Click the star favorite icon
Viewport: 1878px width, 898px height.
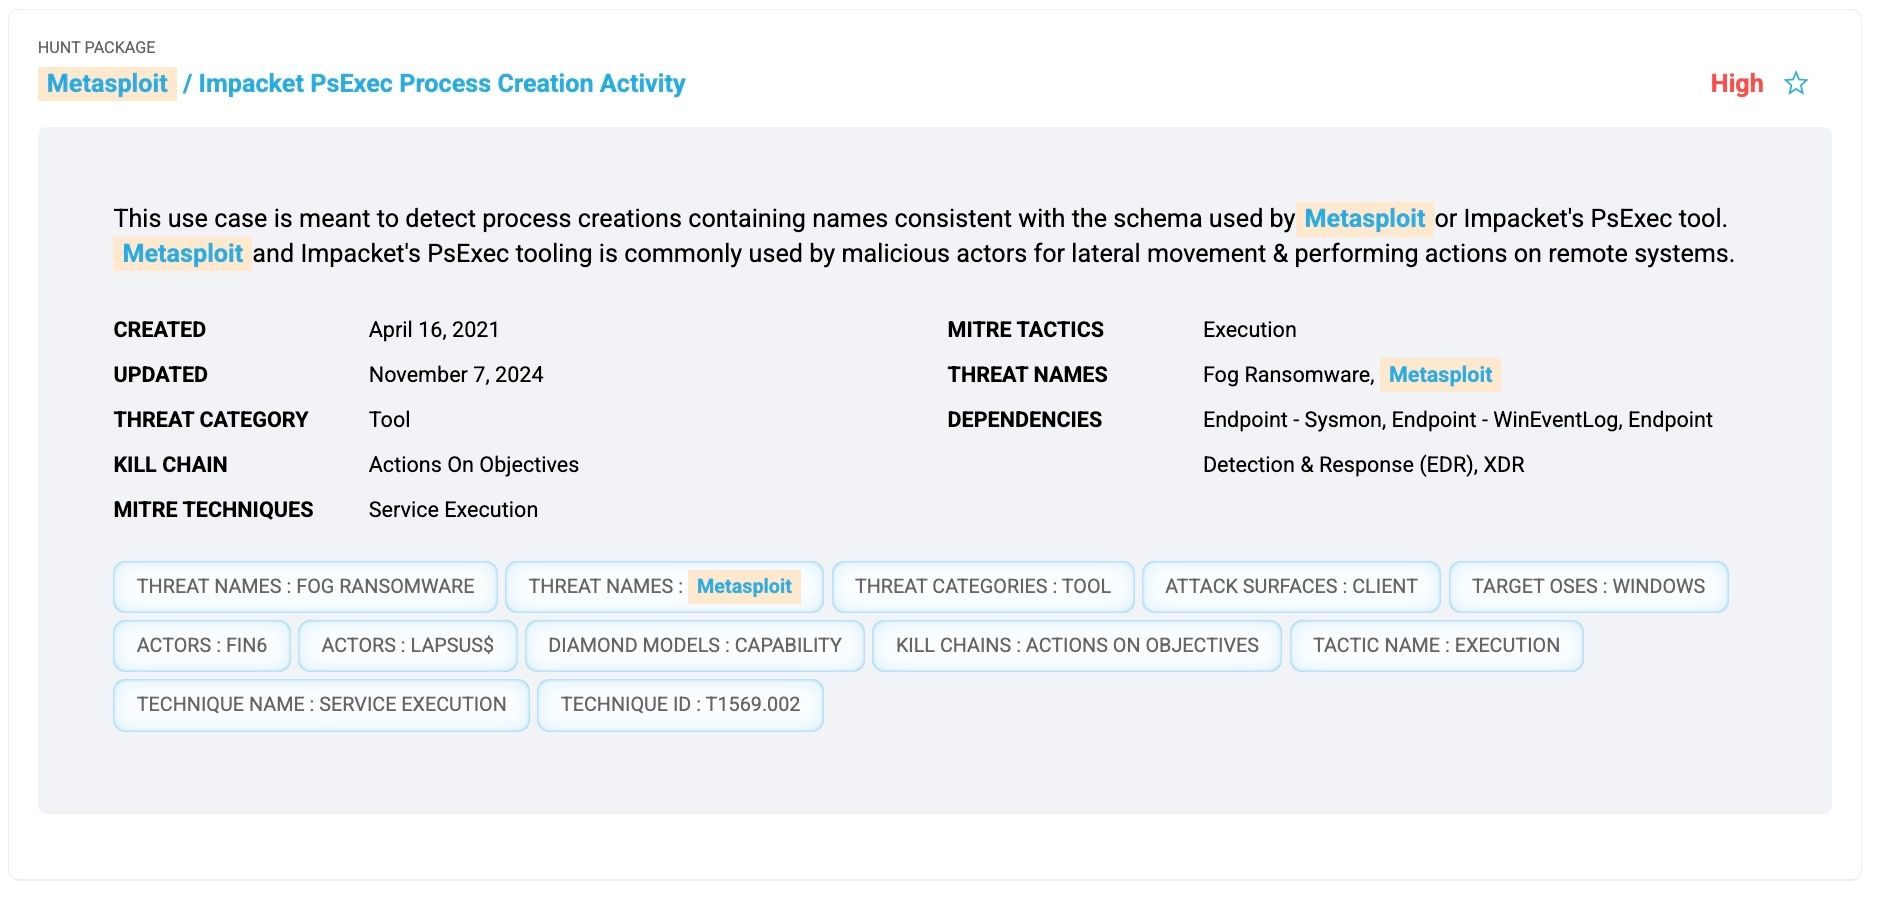pyautogui.click(x=1796, y=83)
